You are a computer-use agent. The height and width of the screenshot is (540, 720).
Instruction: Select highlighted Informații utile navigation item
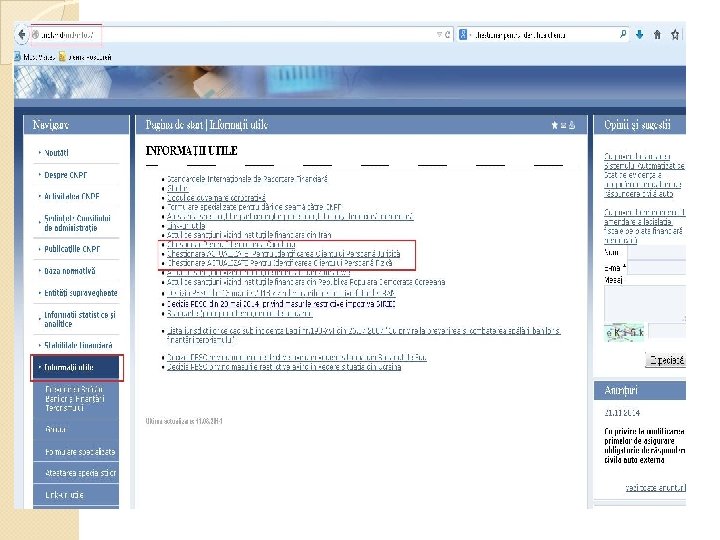point(77,367)
